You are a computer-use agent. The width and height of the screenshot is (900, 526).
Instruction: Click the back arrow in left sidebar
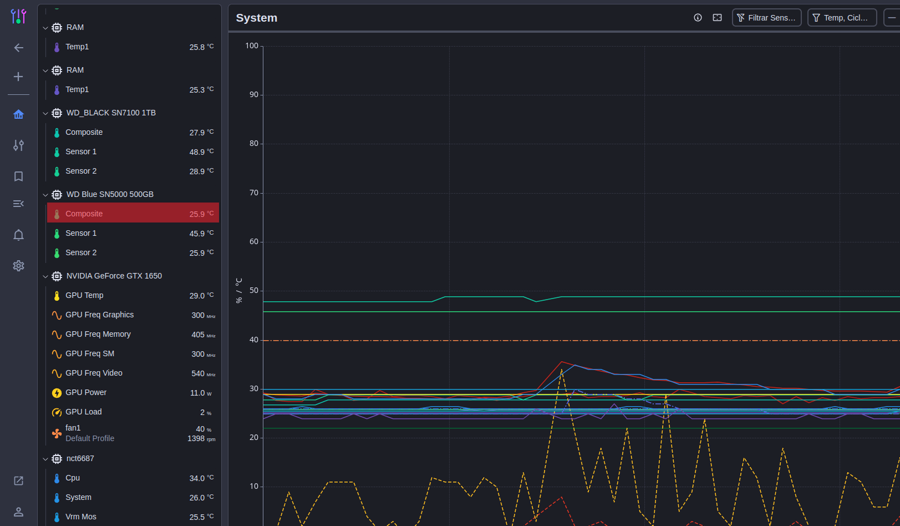point(18,48)
